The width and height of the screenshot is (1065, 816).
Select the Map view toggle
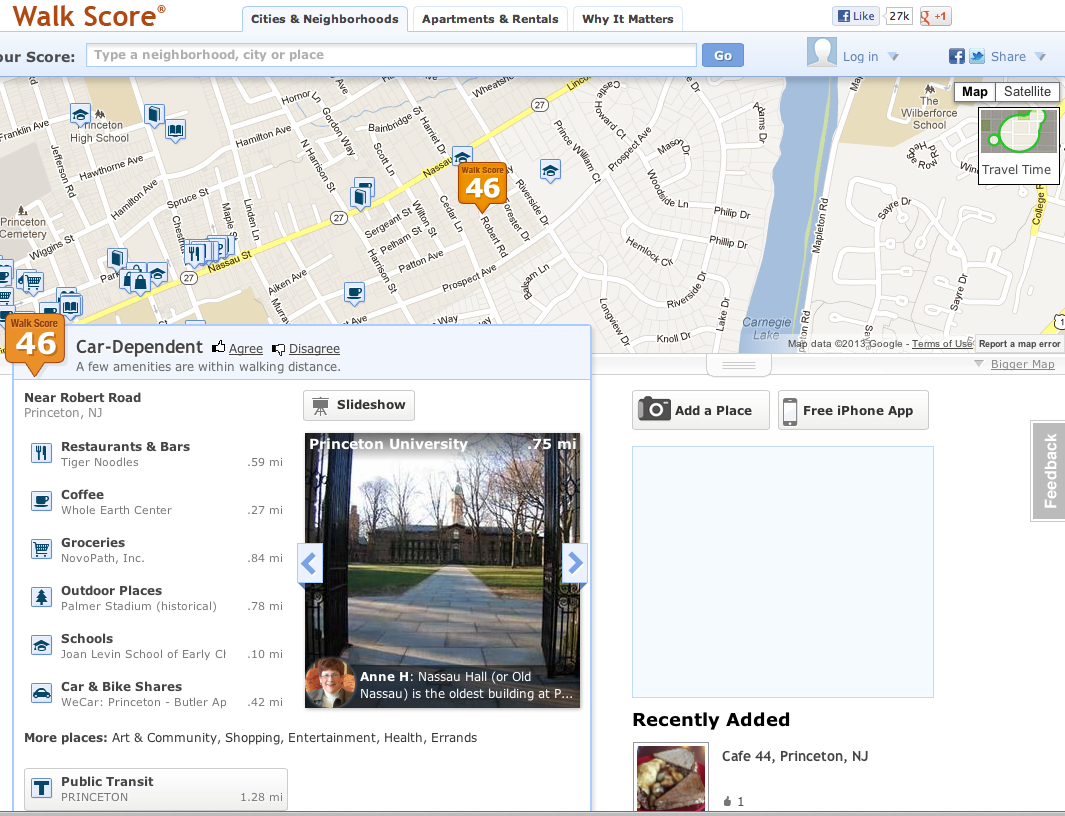[x=974, y=92]
